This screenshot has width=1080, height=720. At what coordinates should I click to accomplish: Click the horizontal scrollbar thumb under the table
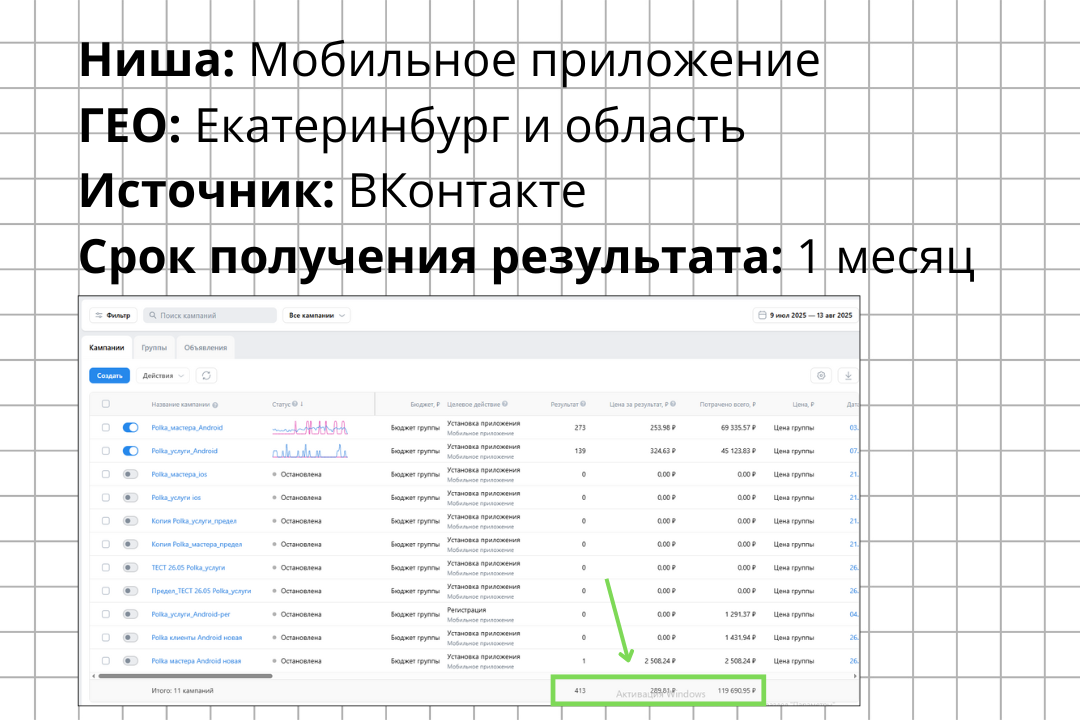185,676
